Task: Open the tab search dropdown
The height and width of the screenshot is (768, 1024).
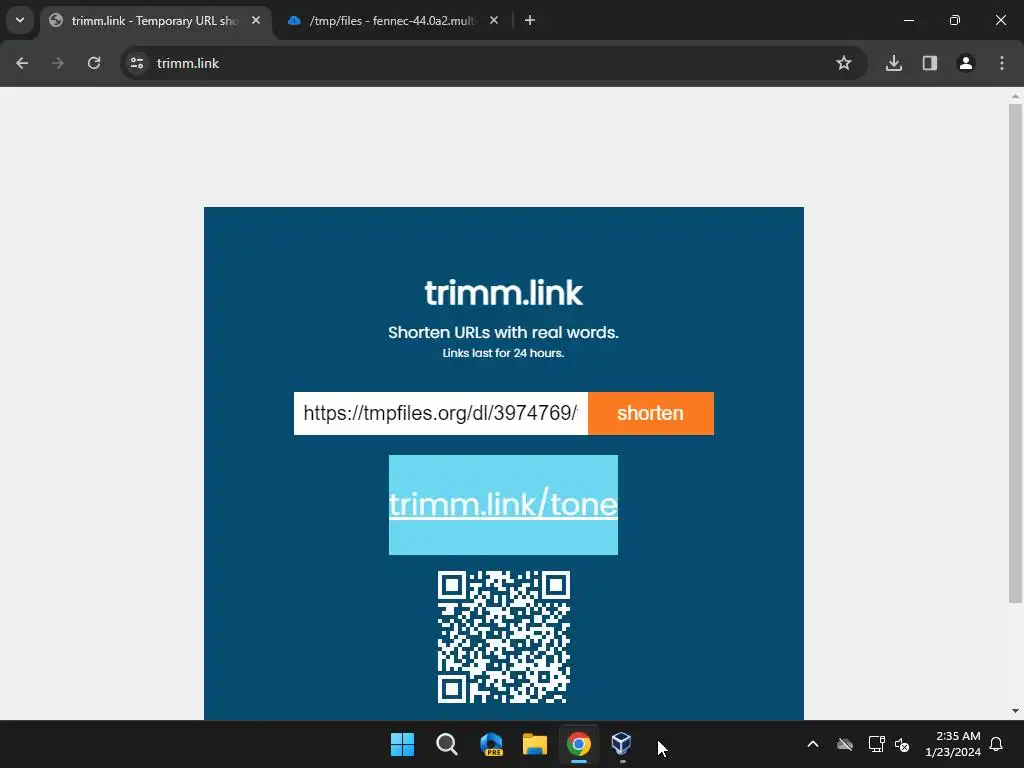Action: coord(20,20)
